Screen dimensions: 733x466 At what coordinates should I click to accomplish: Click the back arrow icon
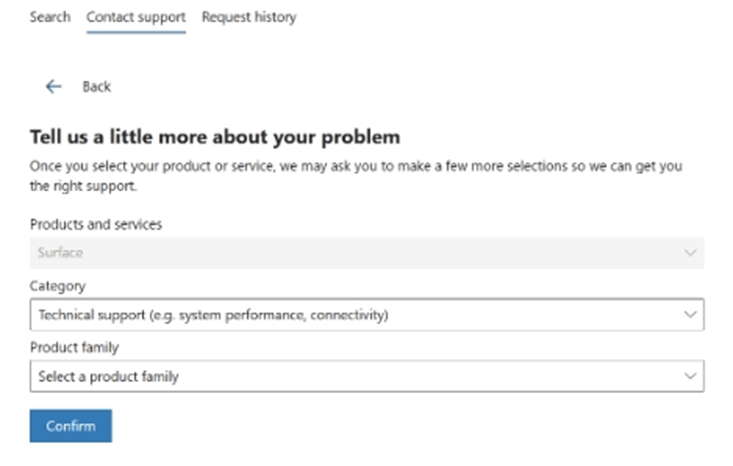(54, 87)
